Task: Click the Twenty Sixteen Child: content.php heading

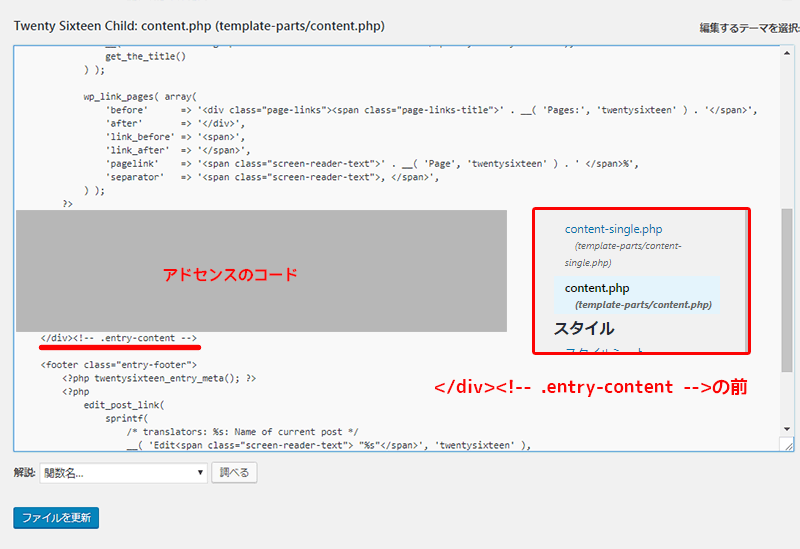Action: click(x=198, y=26)
